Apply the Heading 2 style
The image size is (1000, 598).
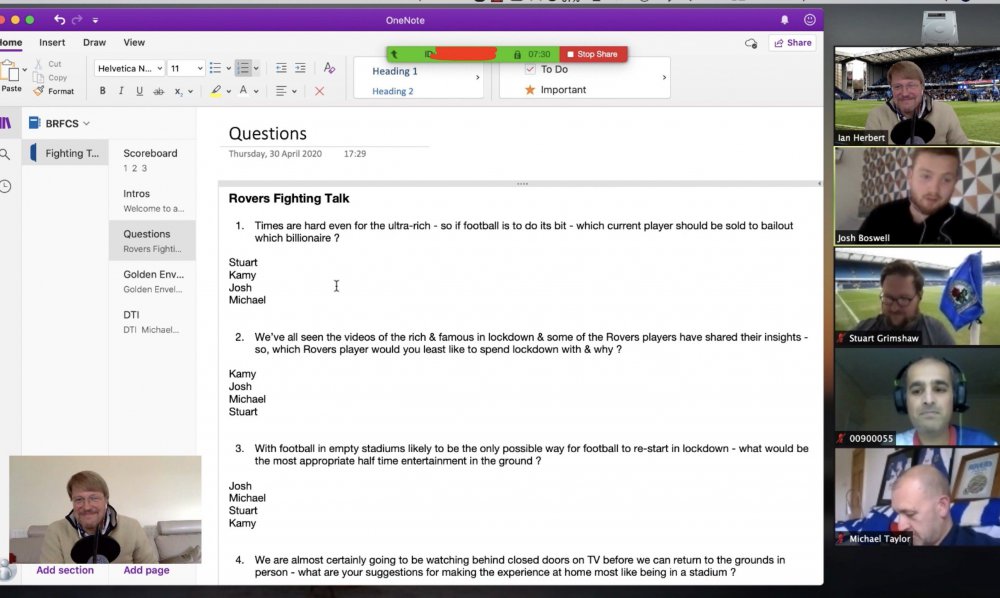coord(393,91)
